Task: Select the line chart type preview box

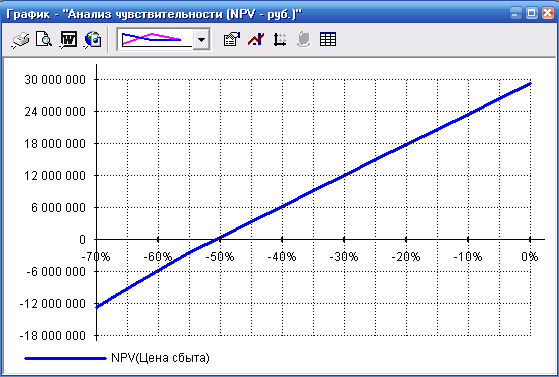Action: [x=155, y=39]
